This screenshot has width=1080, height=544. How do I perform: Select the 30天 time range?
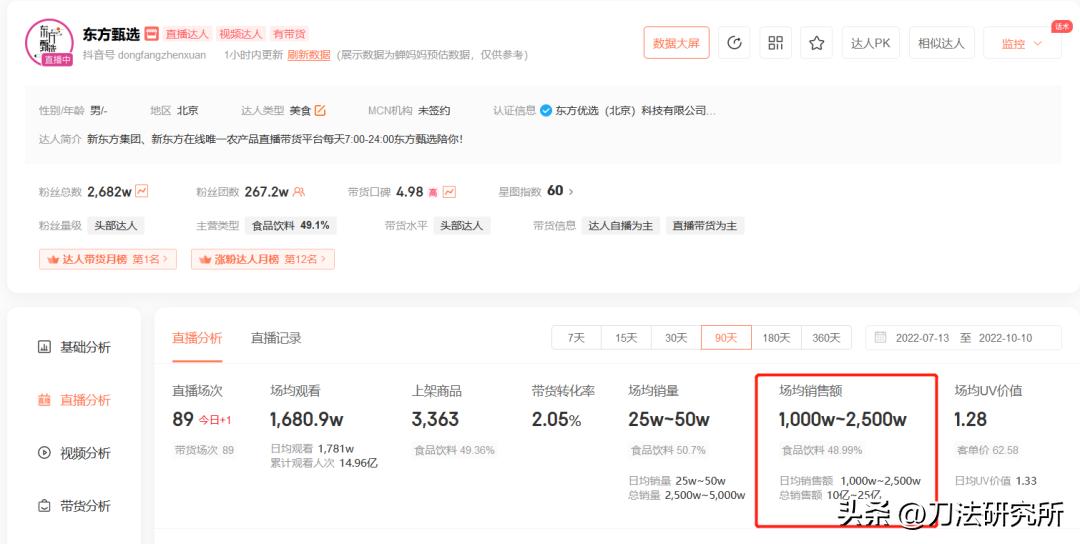click(x=676, y=337)
